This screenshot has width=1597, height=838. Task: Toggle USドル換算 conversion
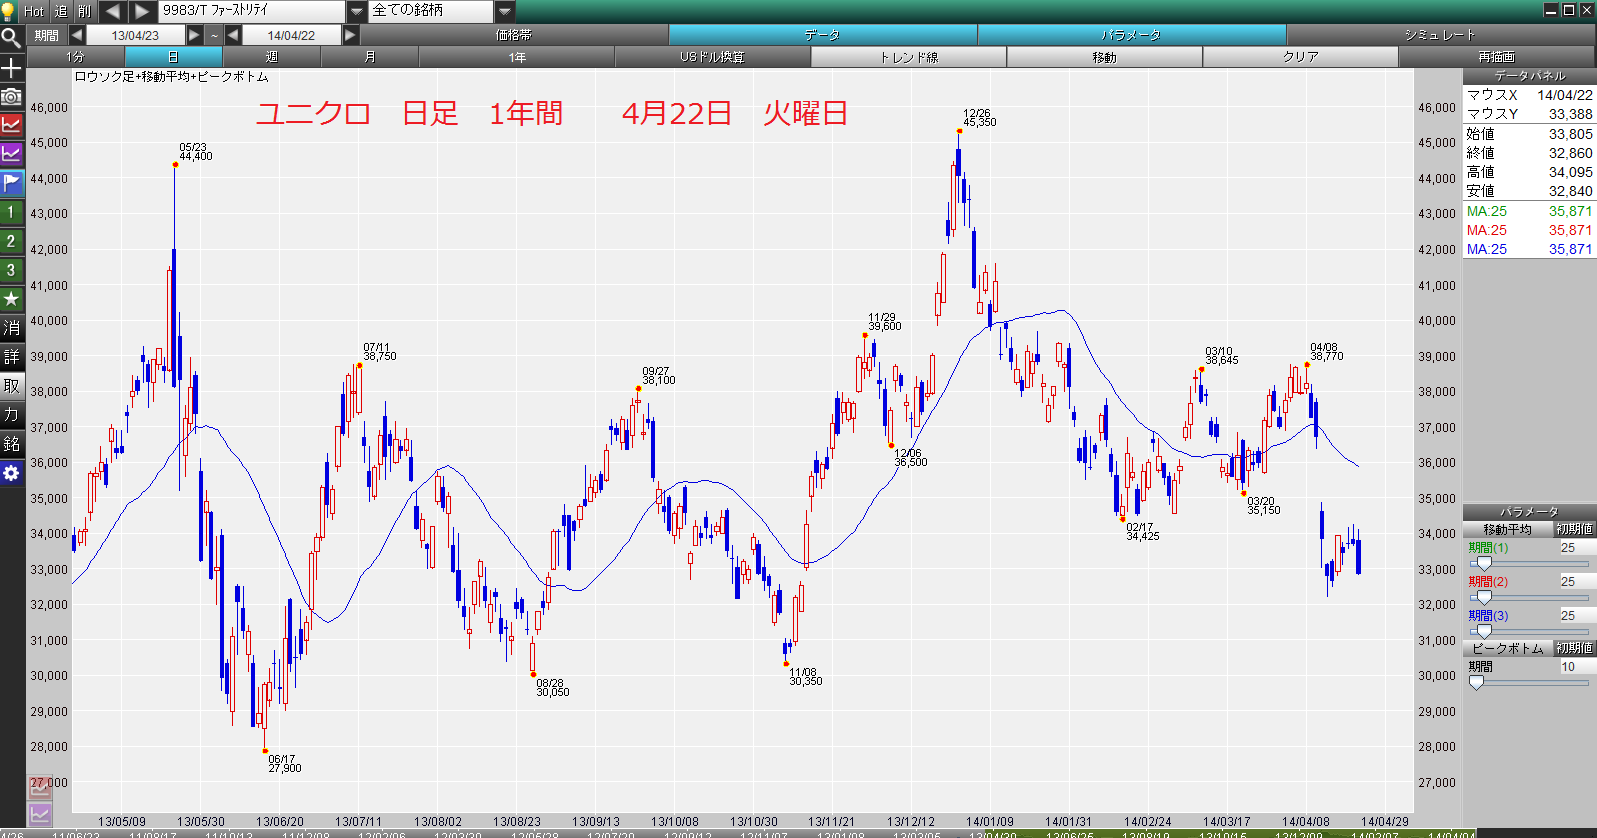(713, 57)
